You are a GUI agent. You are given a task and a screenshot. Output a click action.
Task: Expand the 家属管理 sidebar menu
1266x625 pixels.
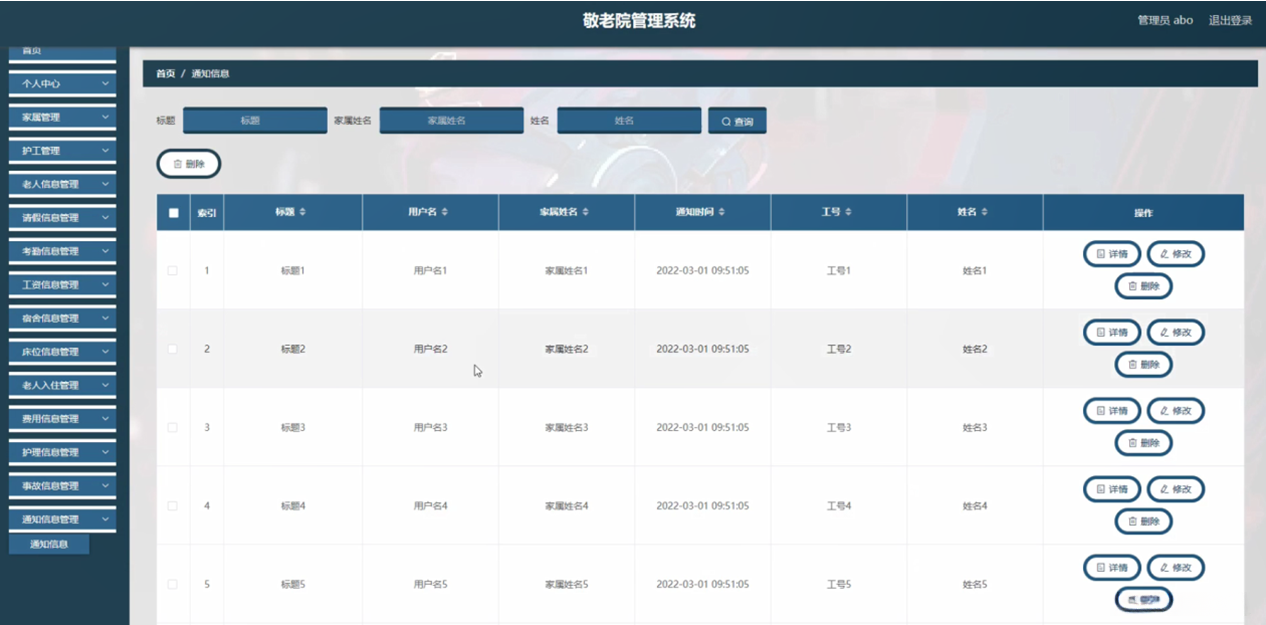point(62,117)
